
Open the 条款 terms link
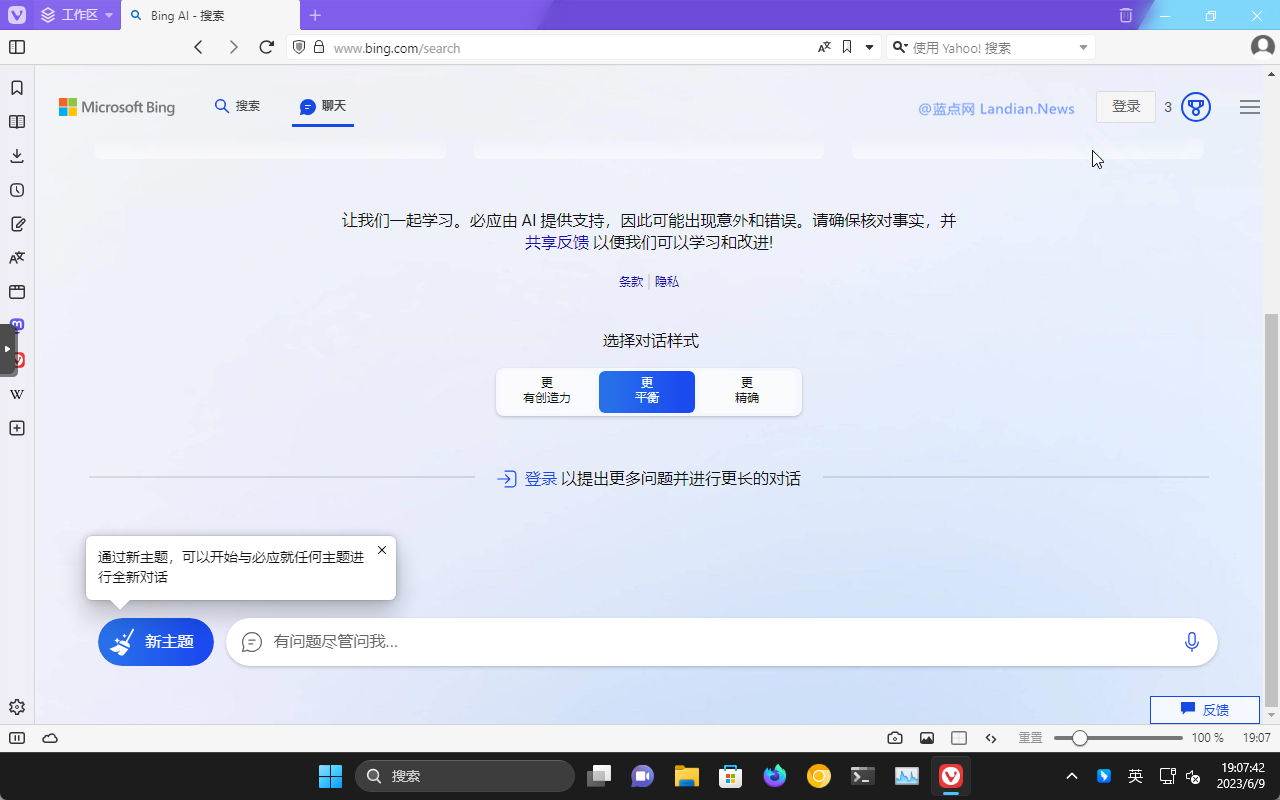tap(631, 282)
